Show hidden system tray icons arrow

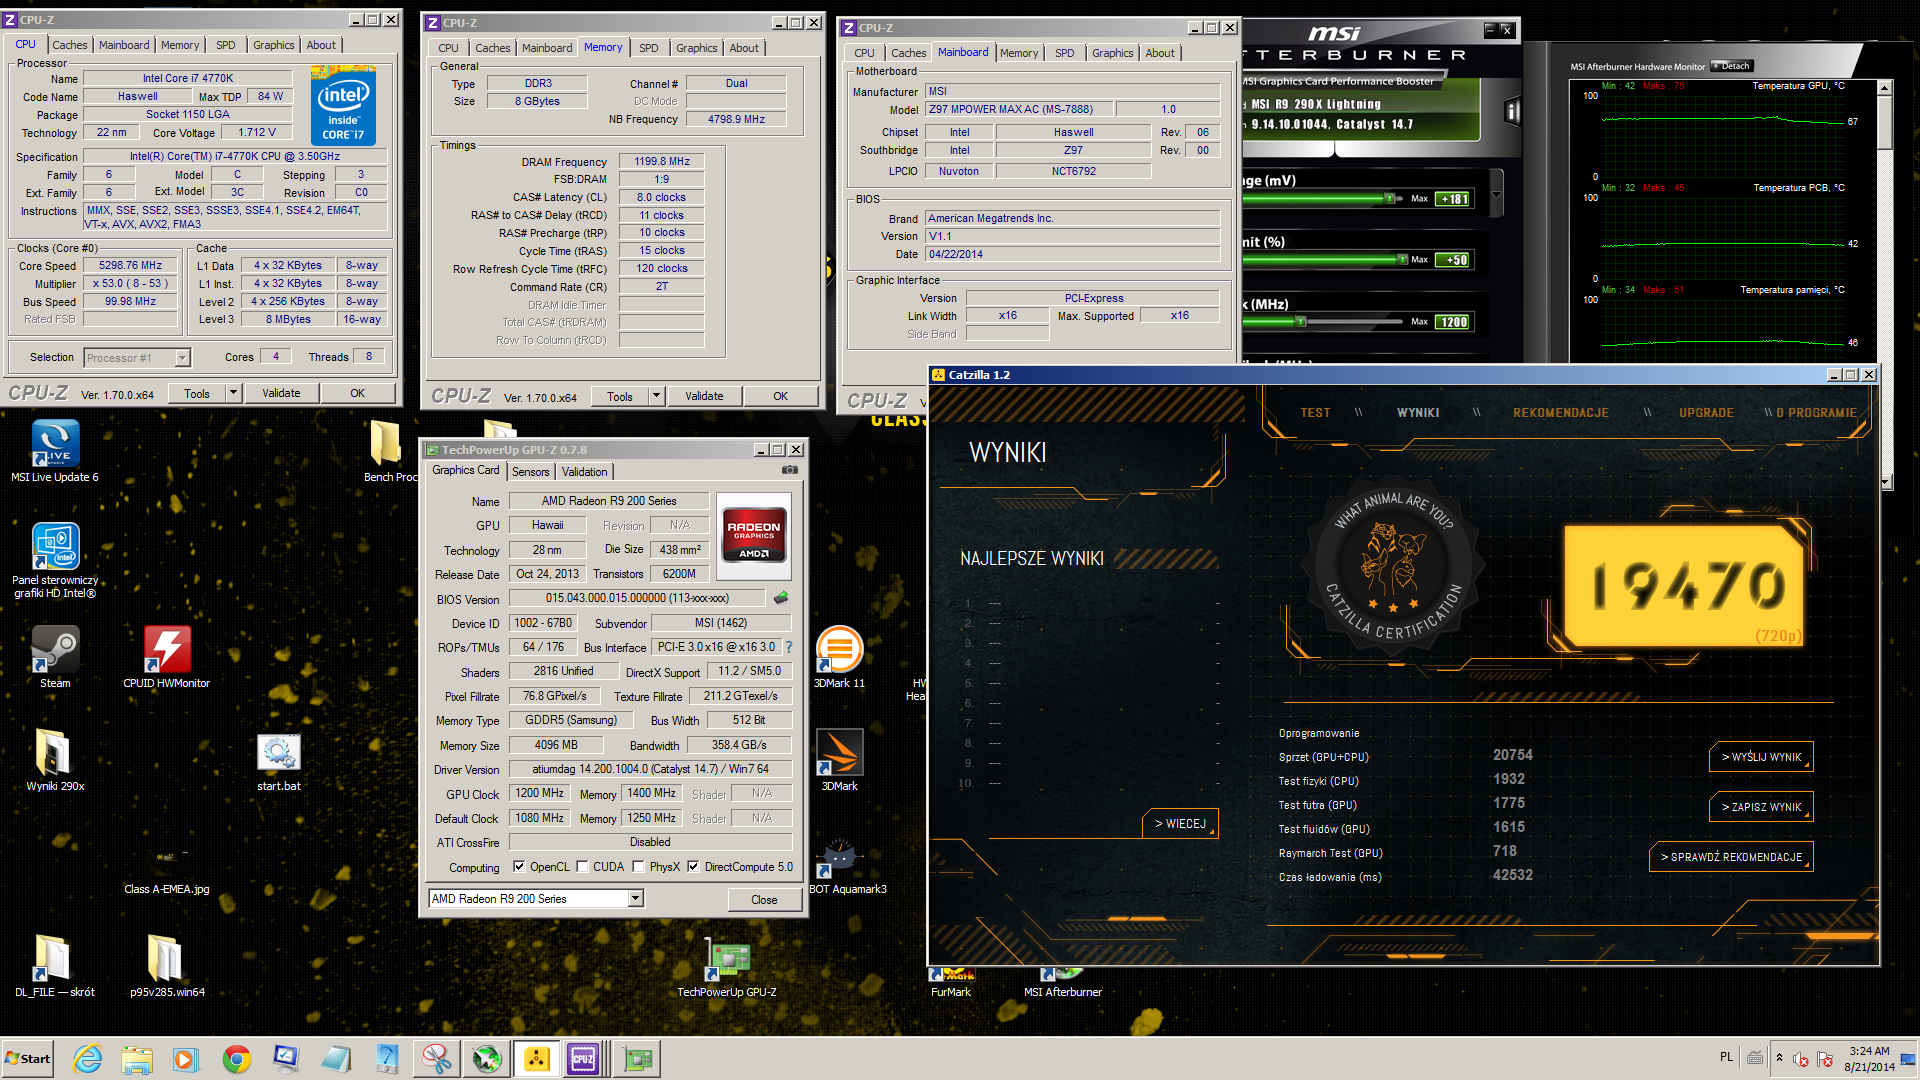1779,1058
